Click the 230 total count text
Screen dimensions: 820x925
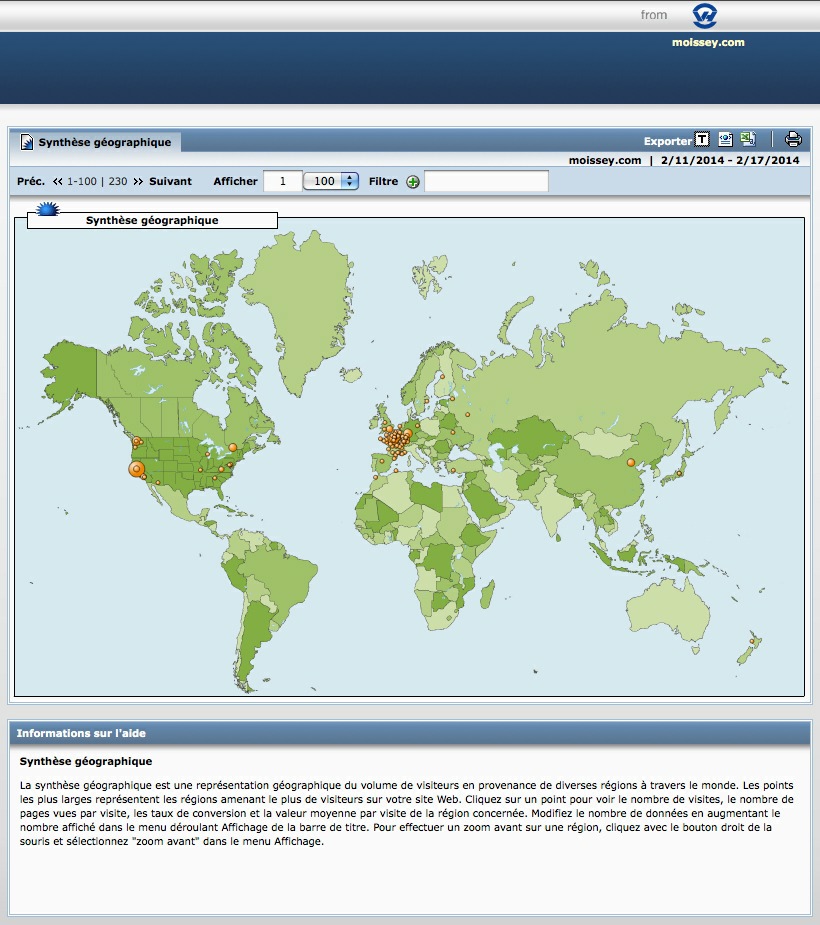[118, 182]
